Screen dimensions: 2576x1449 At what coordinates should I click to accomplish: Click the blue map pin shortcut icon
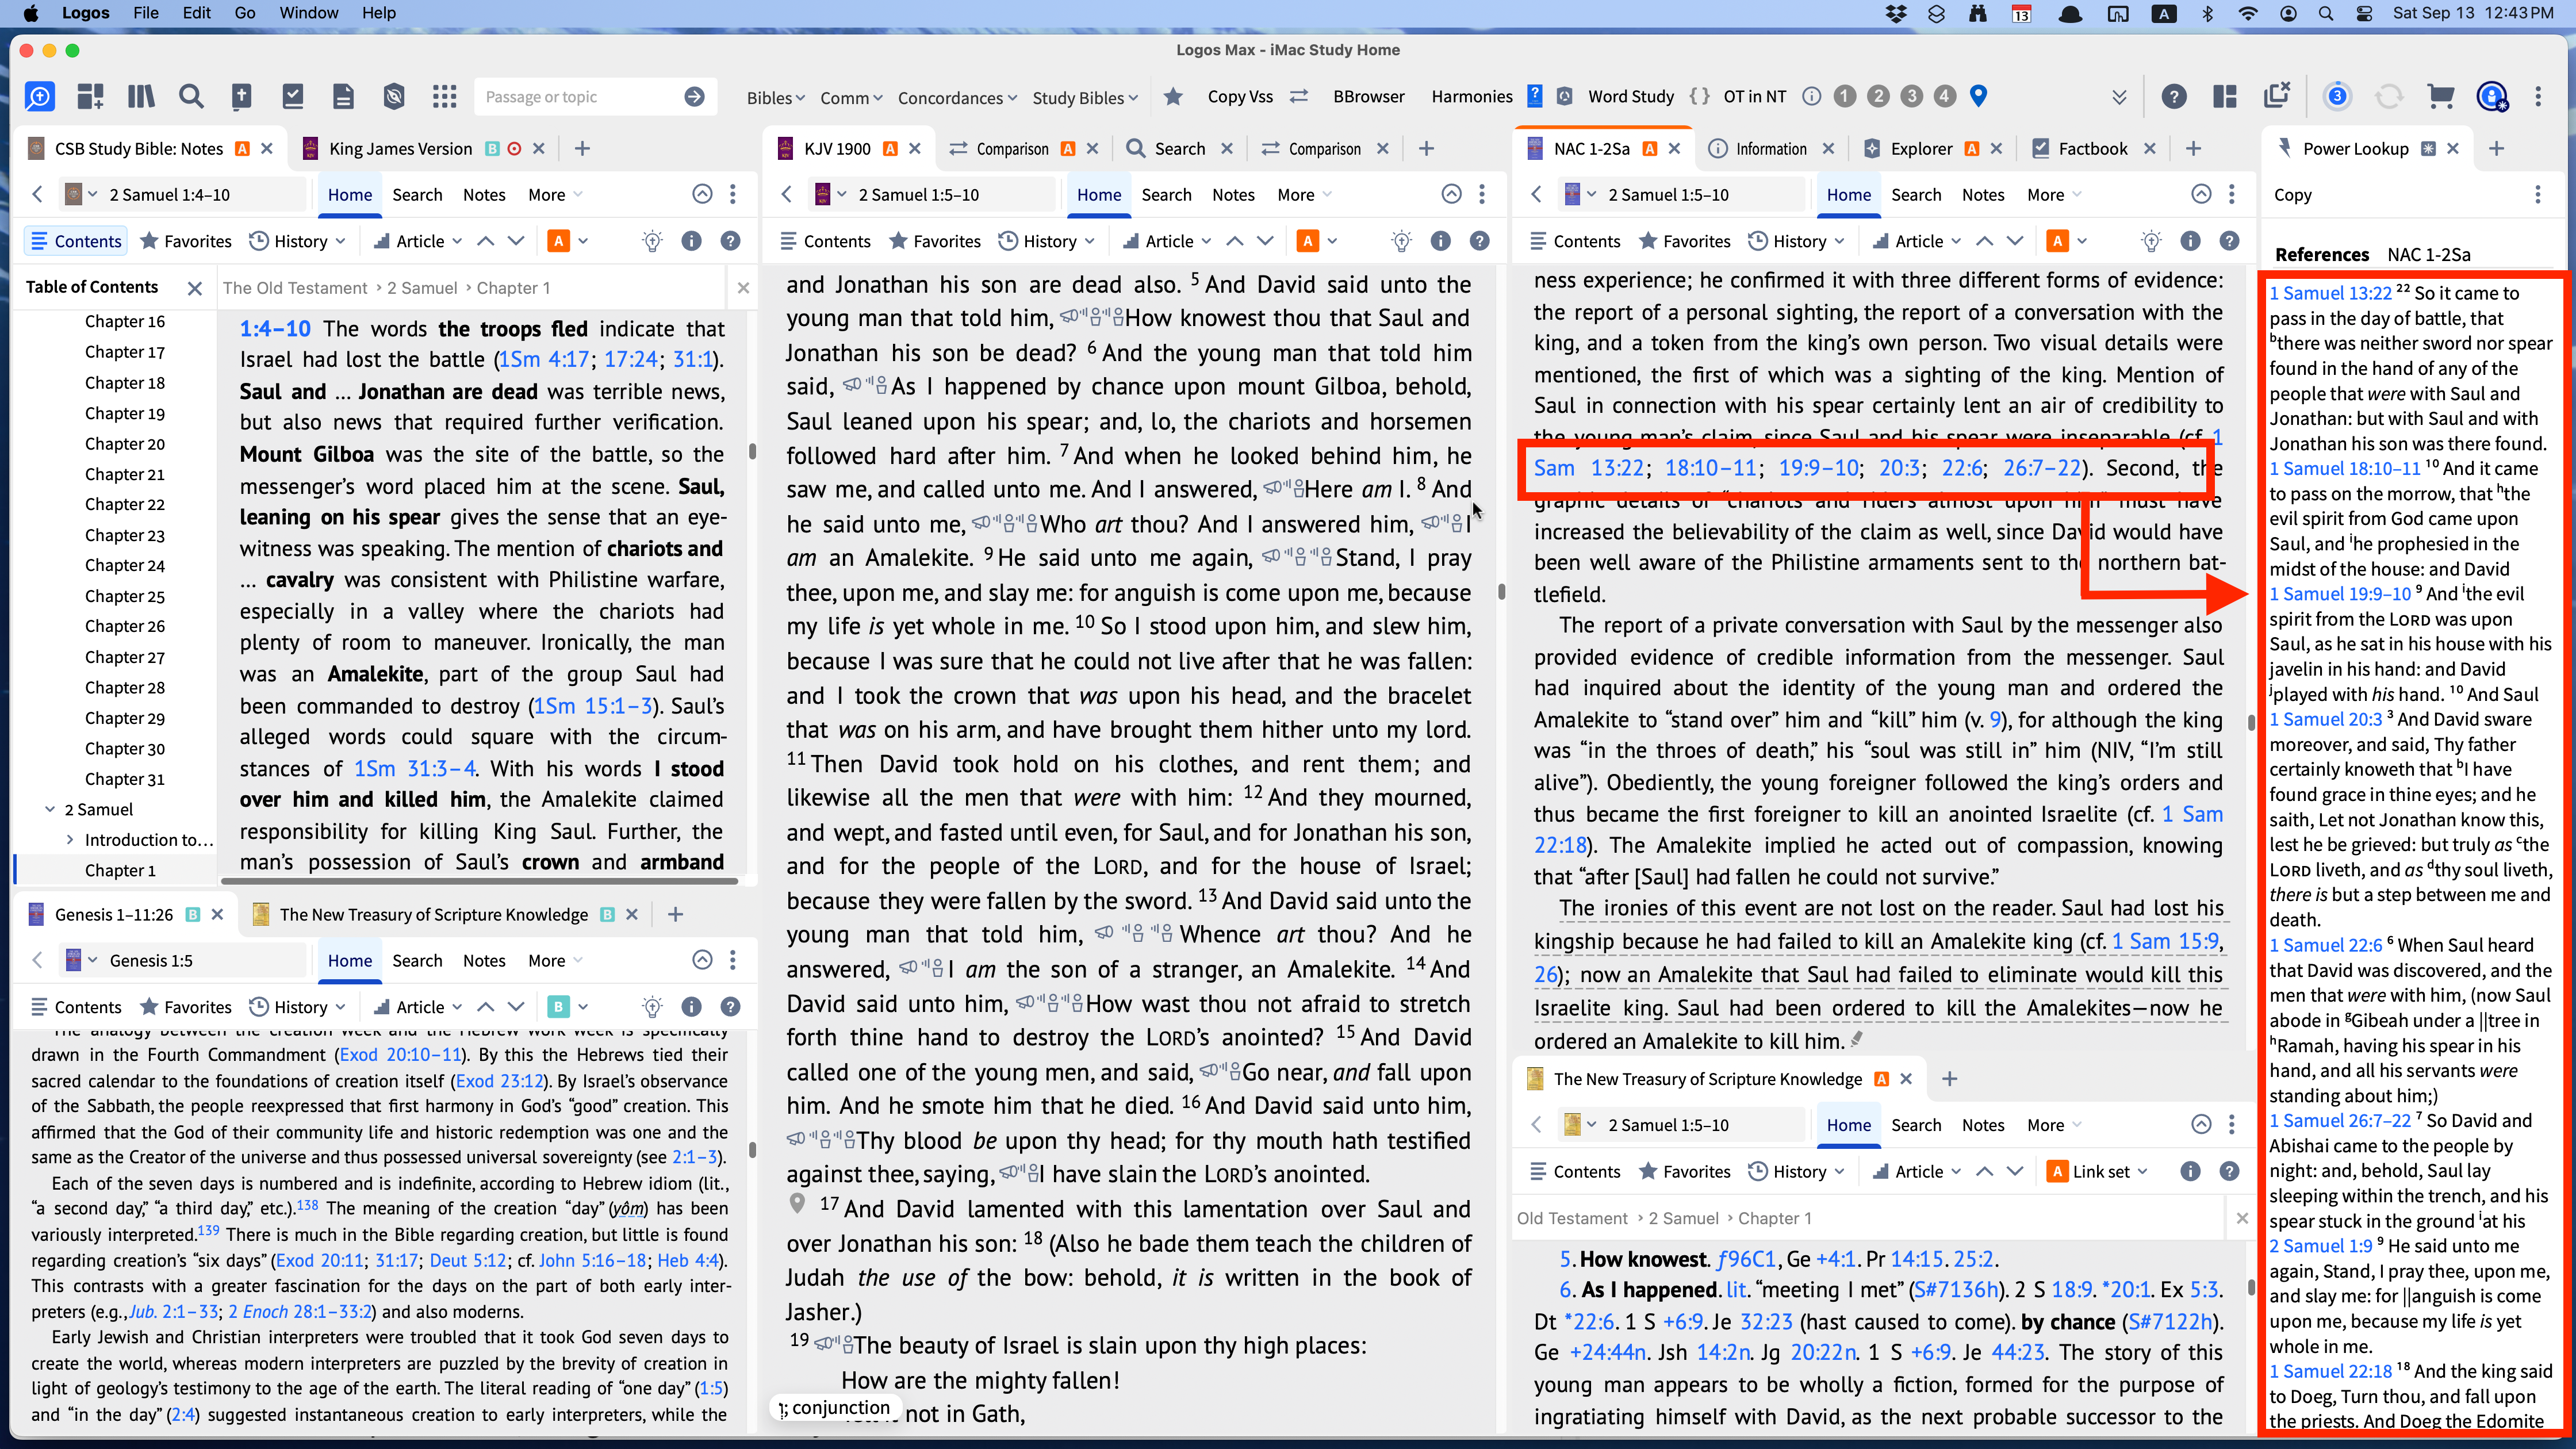(1978, 96)
